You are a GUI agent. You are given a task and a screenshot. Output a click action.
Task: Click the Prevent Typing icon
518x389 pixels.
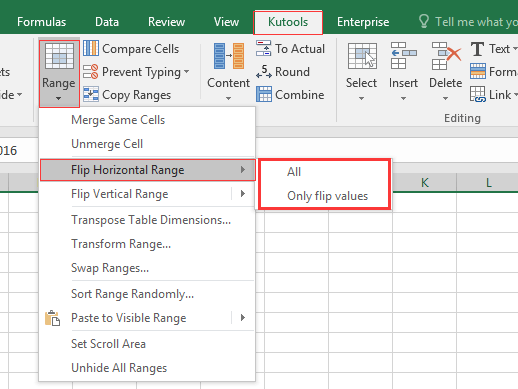pyautogui.click(x=91, y=71)
